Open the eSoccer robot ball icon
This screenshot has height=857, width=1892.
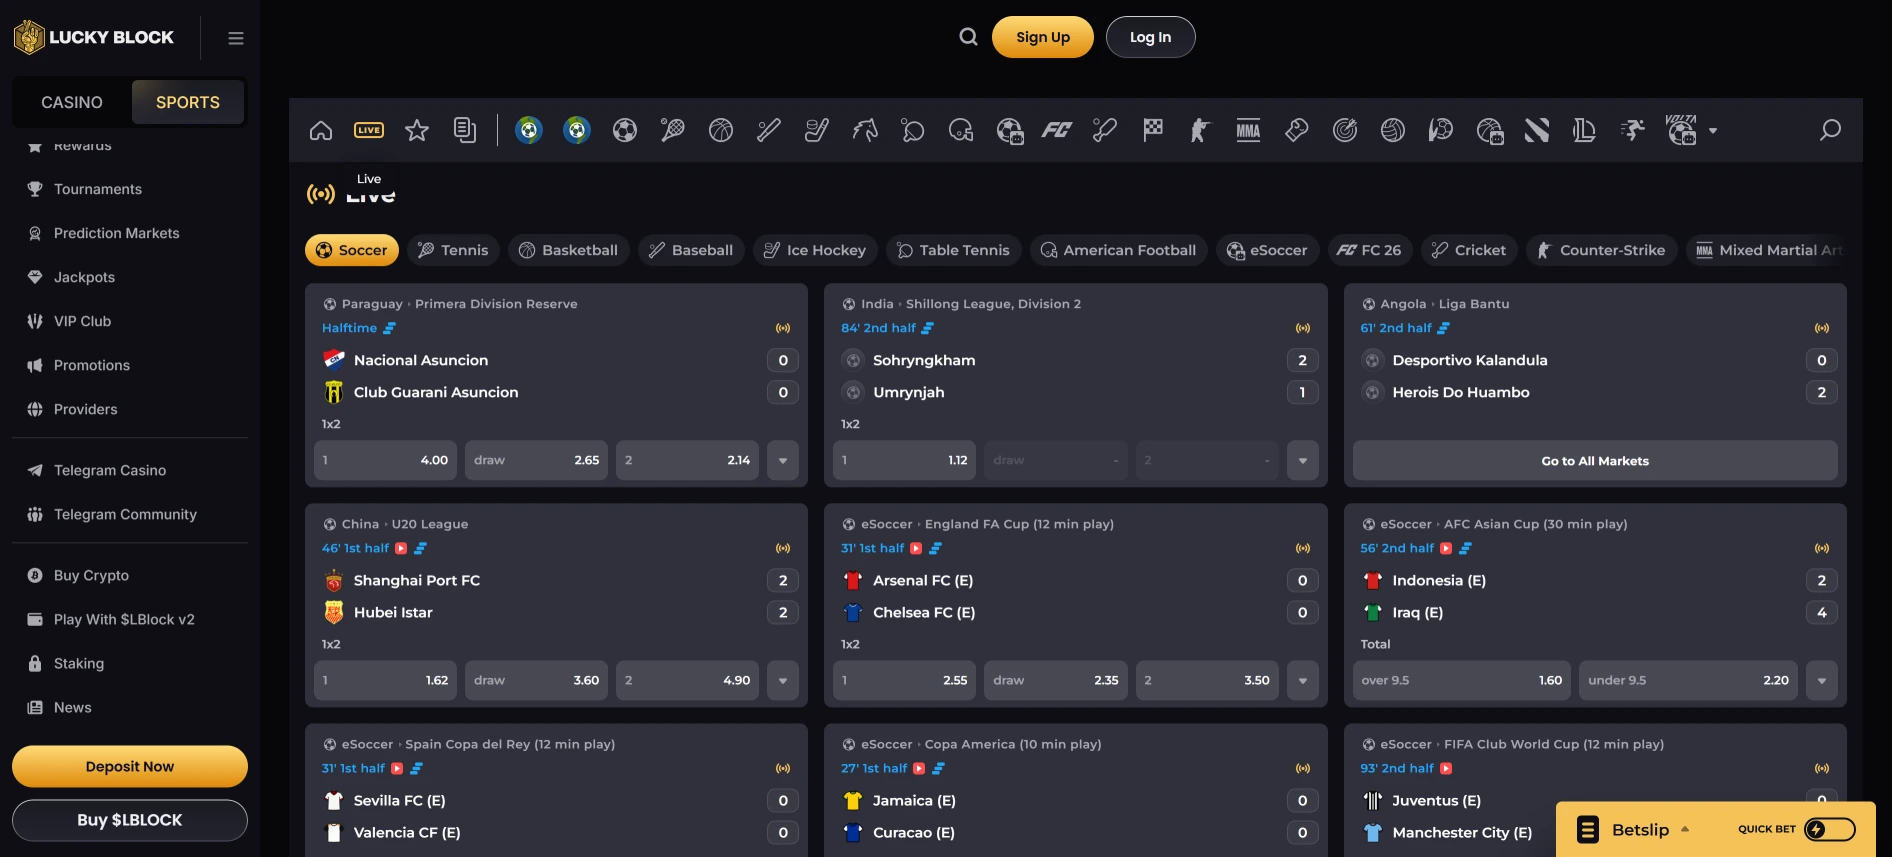click(1009, 130)
